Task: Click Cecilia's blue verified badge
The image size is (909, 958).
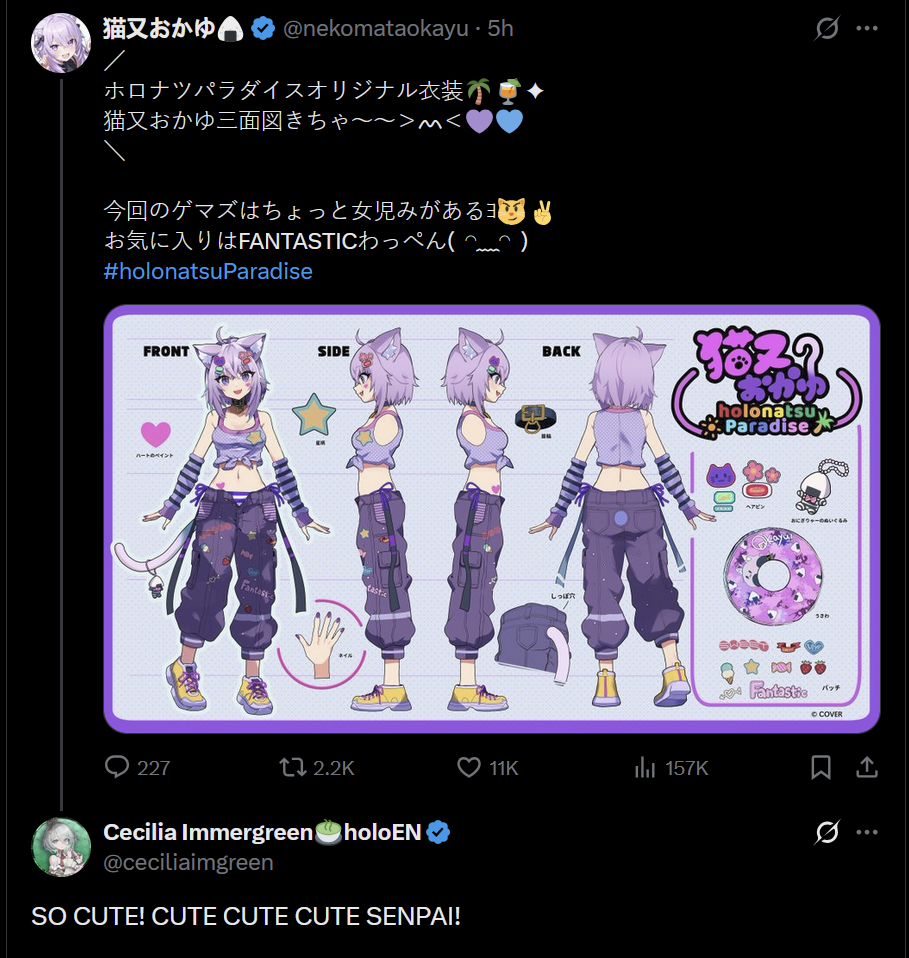Action: tap(438, 832)
